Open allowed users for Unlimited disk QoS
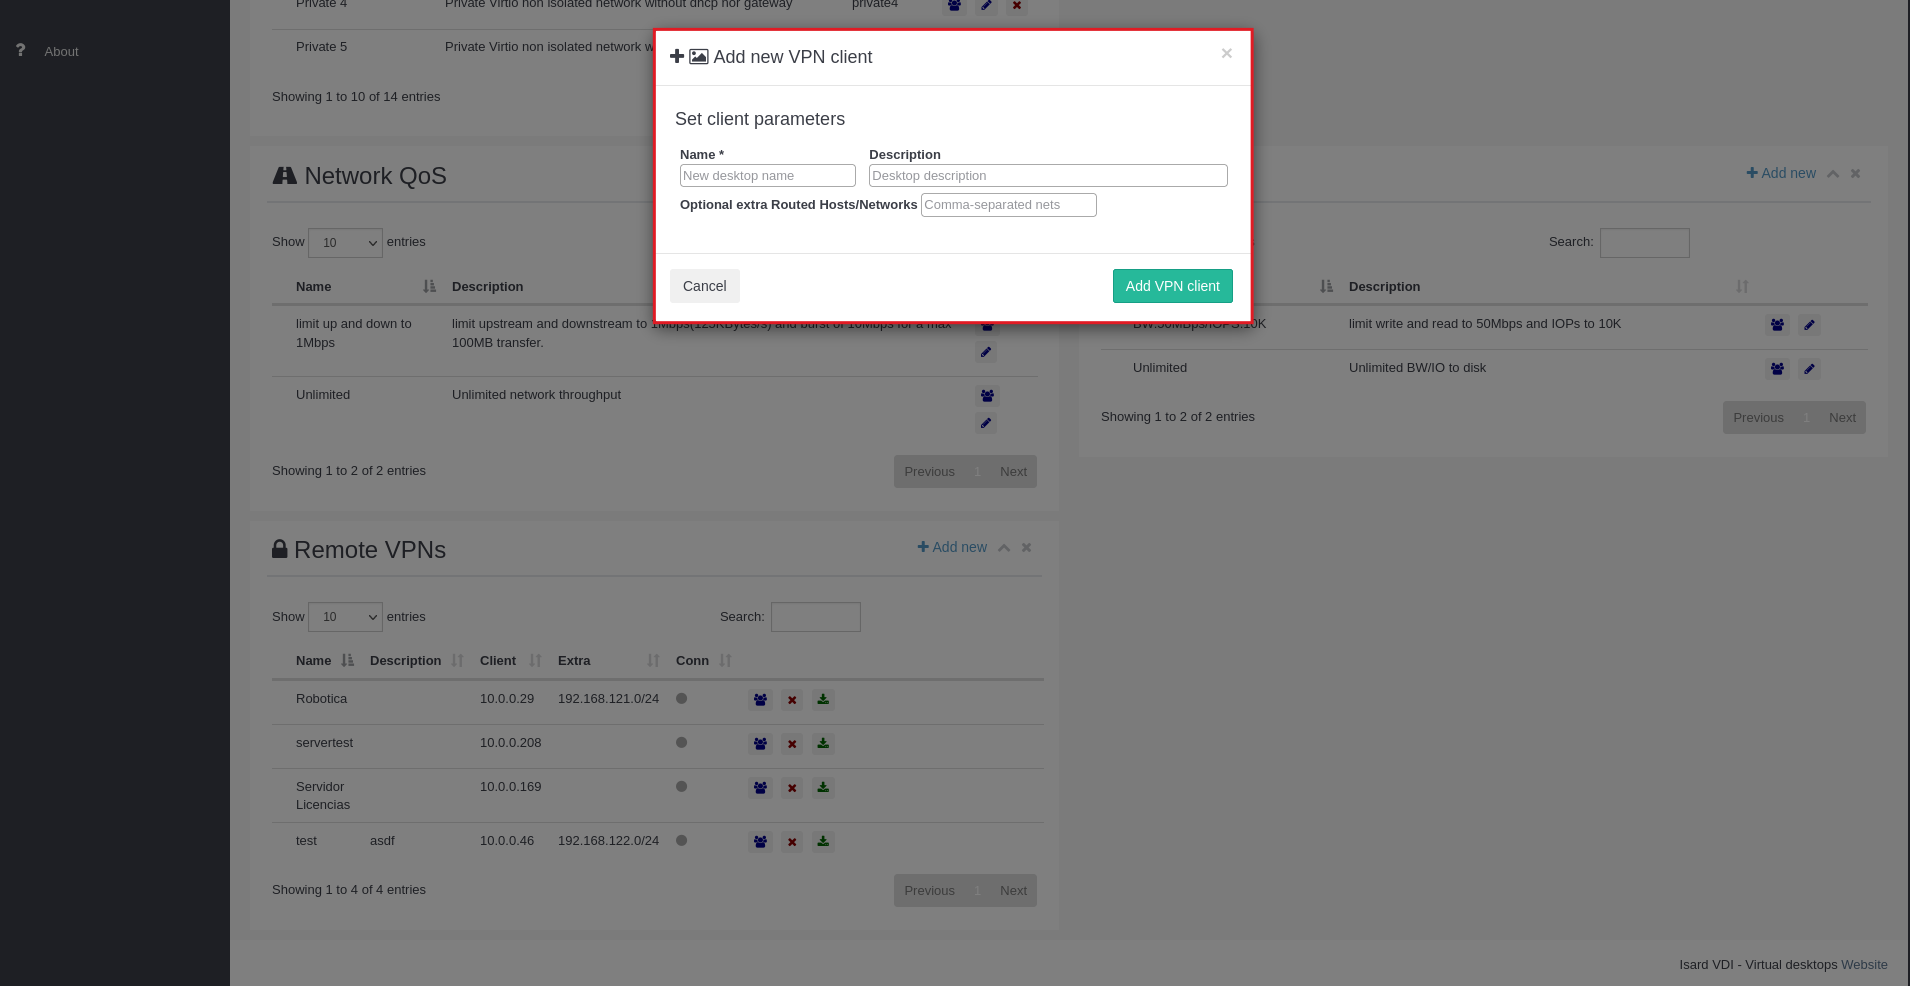The width and height of the screenshot is (1910, 986). point(1777,369)
